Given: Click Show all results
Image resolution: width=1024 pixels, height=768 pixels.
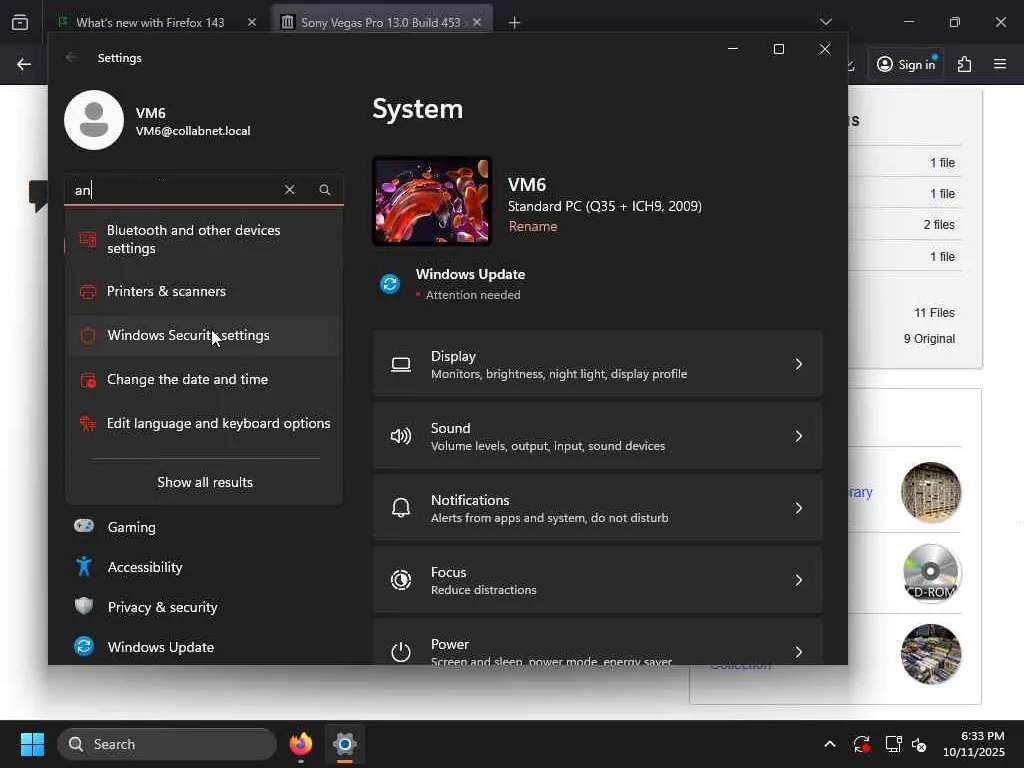Looking at the screenshot, I should [205, 482].
